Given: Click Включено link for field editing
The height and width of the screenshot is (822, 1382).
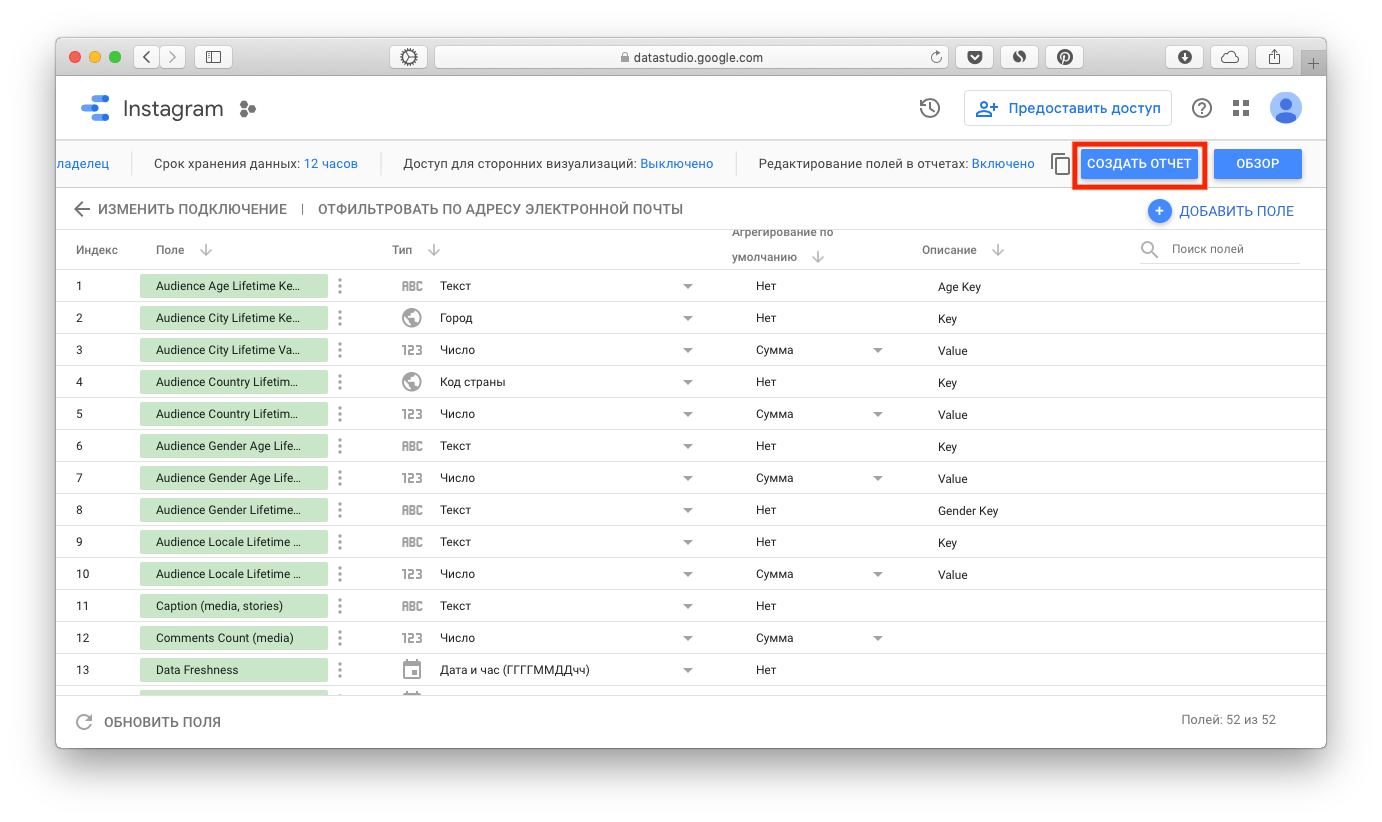Looking at the screenshot, I should [x=1003, y=163].
